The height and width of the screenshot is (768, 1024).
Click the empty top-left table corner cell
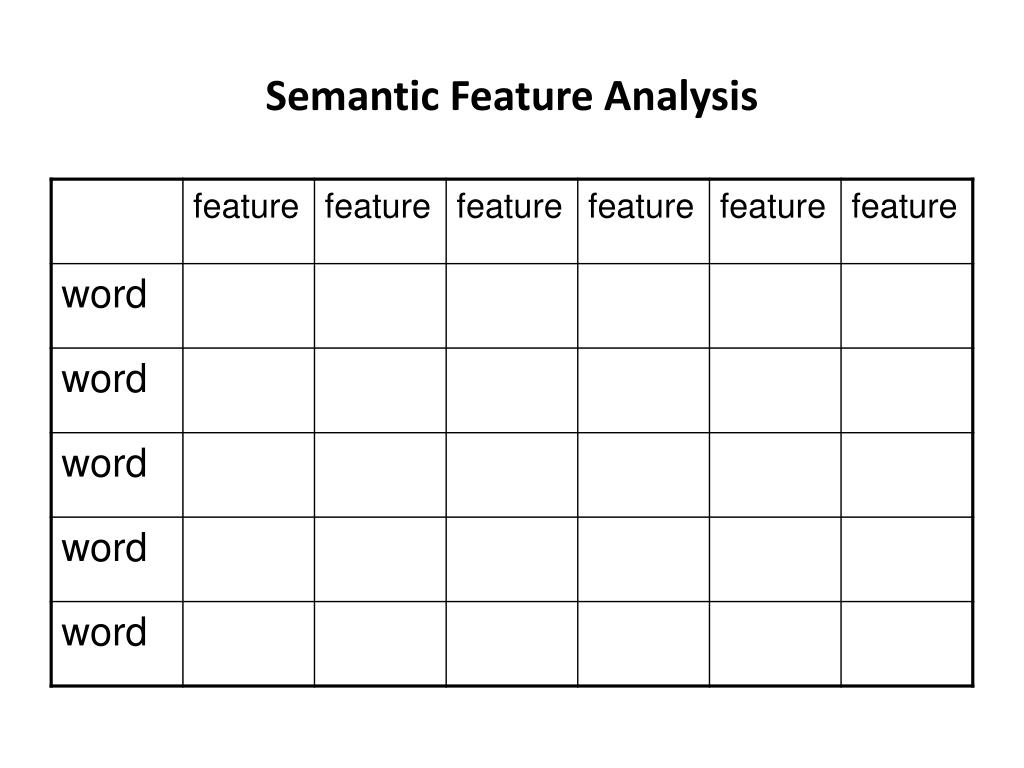(x=117, y=221)
